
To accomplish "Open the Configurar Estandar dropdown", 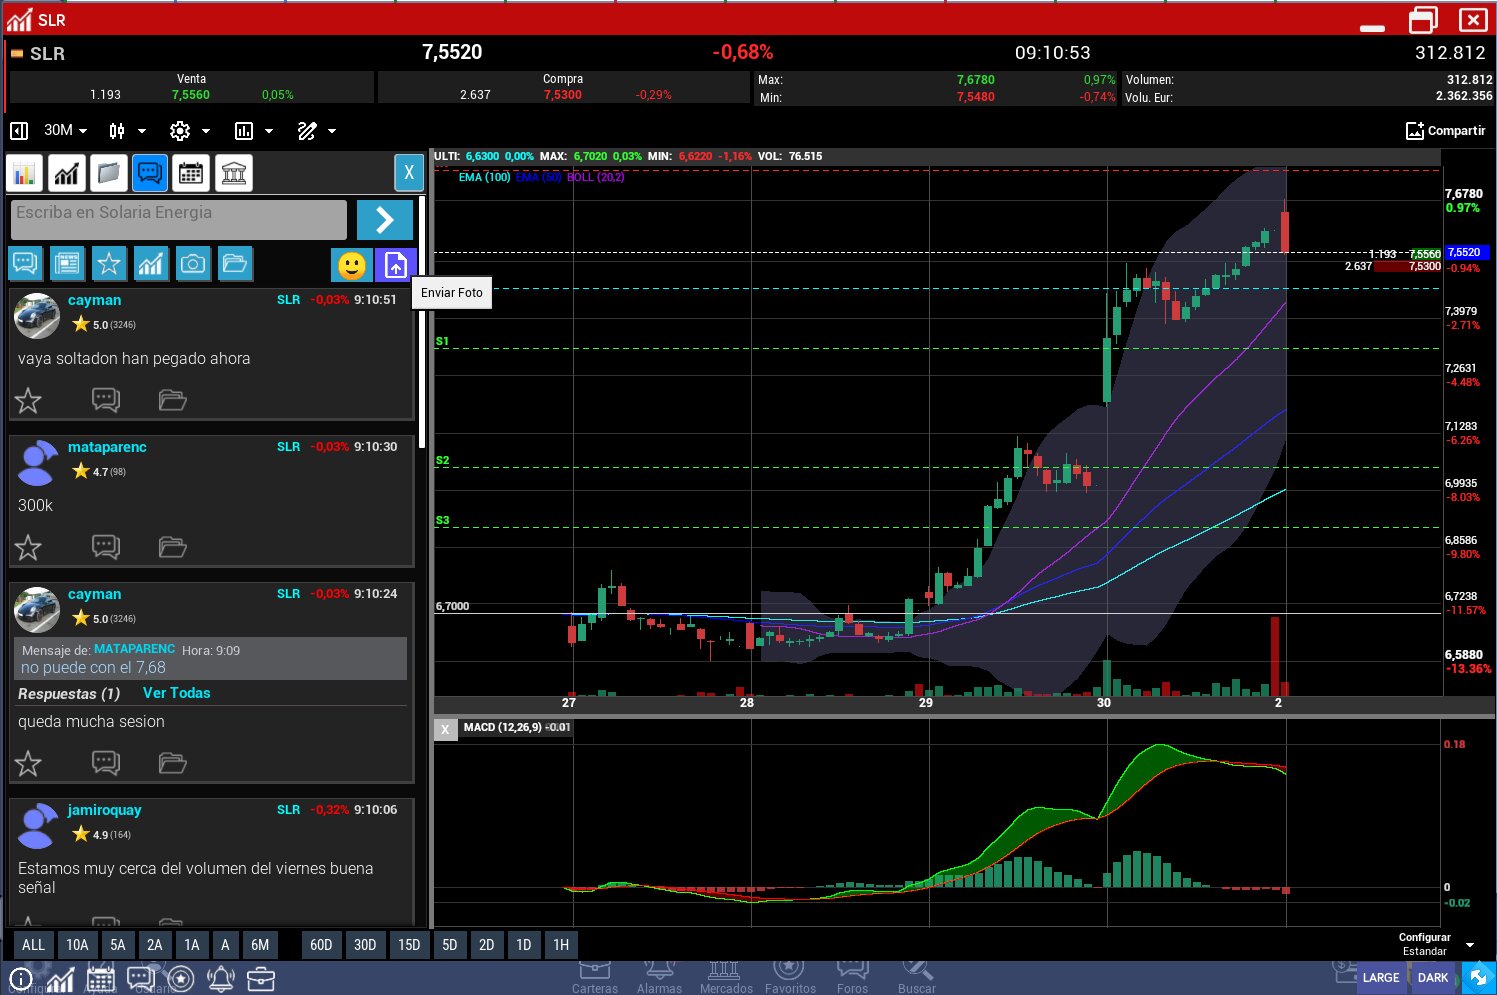I will (x=1436, y=944).
